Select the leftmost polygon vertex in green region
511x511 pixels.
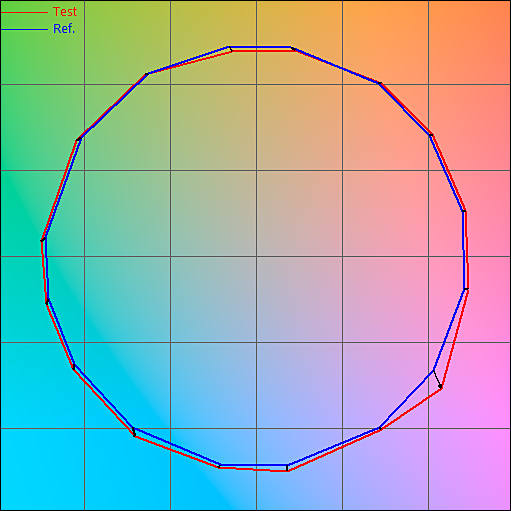click(43, 239)
